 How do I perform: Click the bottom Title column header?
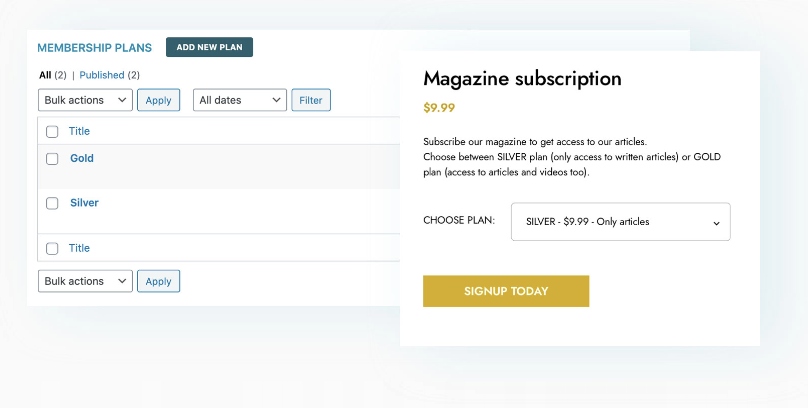pyautogui.click(x=79, y=248)
